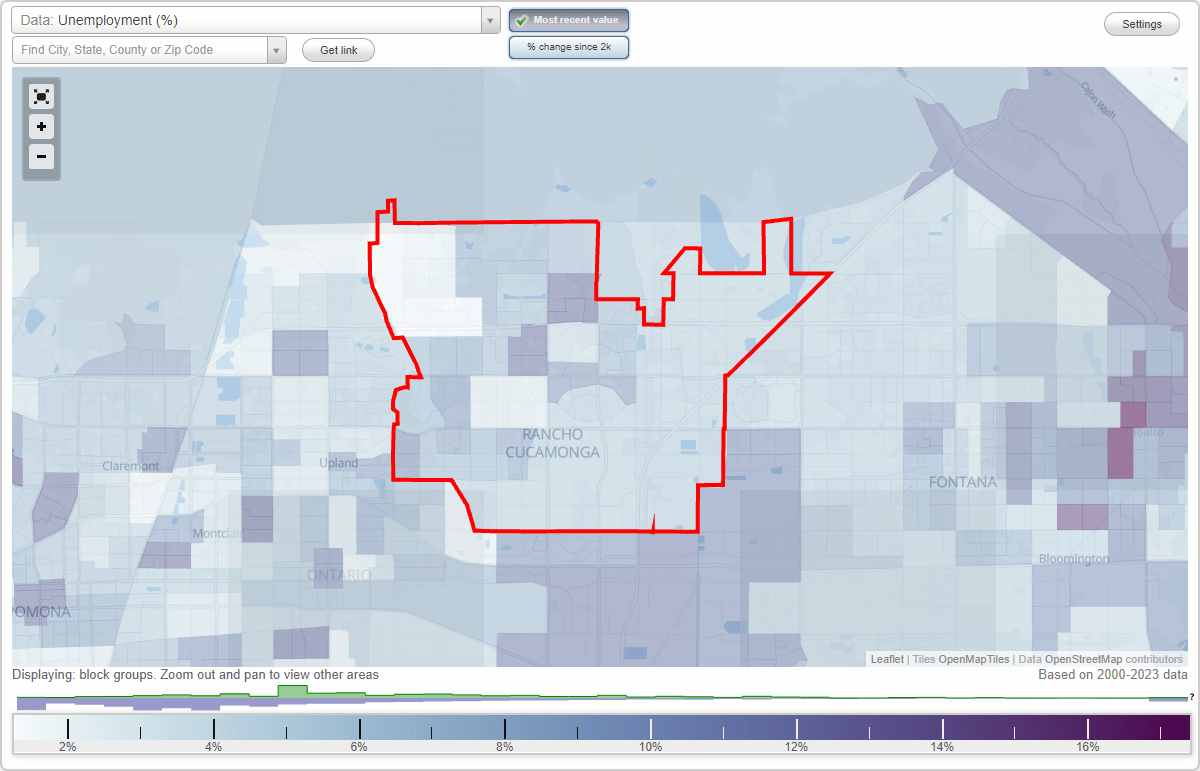Click the 'Displaying: block groups' status text
1200x771 pixels.
(x=196, y=675)
